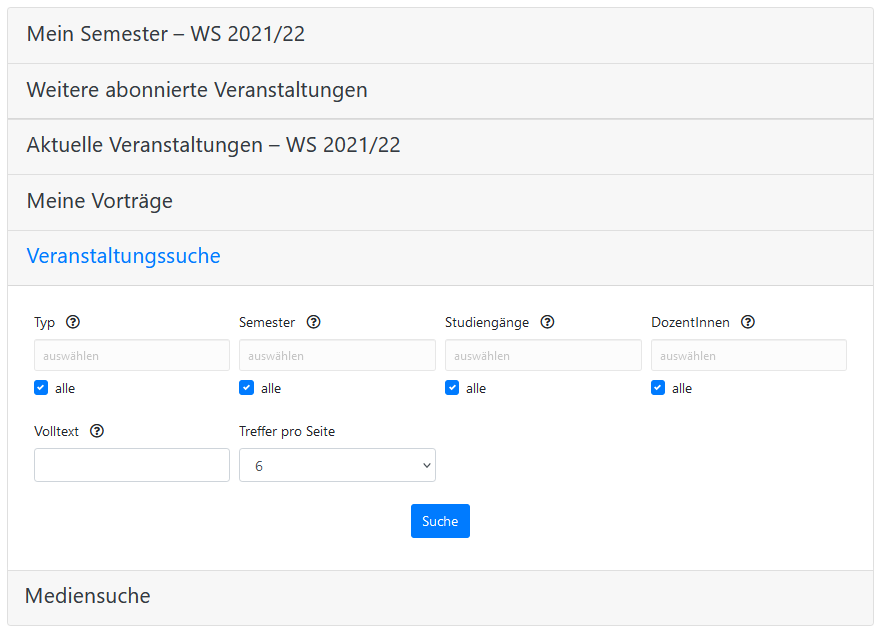Image resolution: width=882 pixels, height=632 pixels.
Task: Show the Volltext help question mark
Action: pos(97,432)
